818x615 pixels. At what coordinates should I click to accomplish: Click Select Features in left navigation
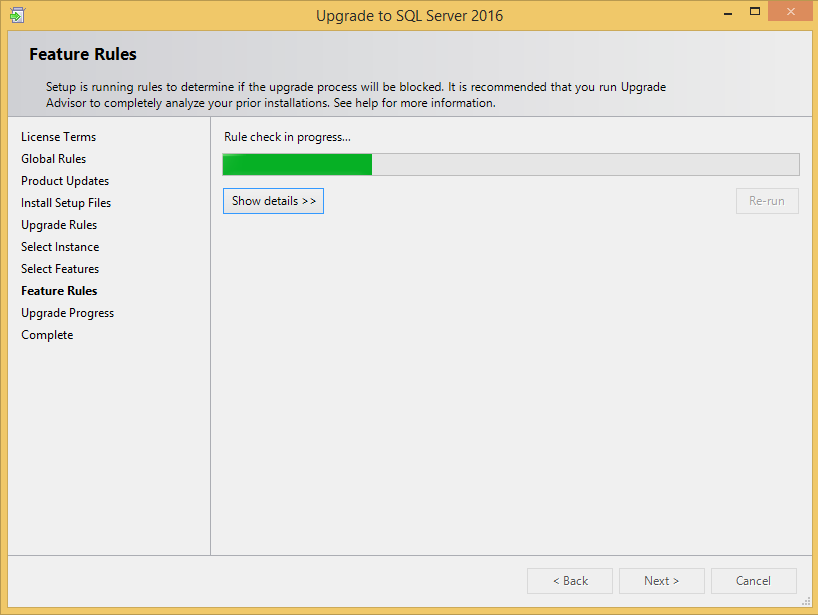point(60,269)
